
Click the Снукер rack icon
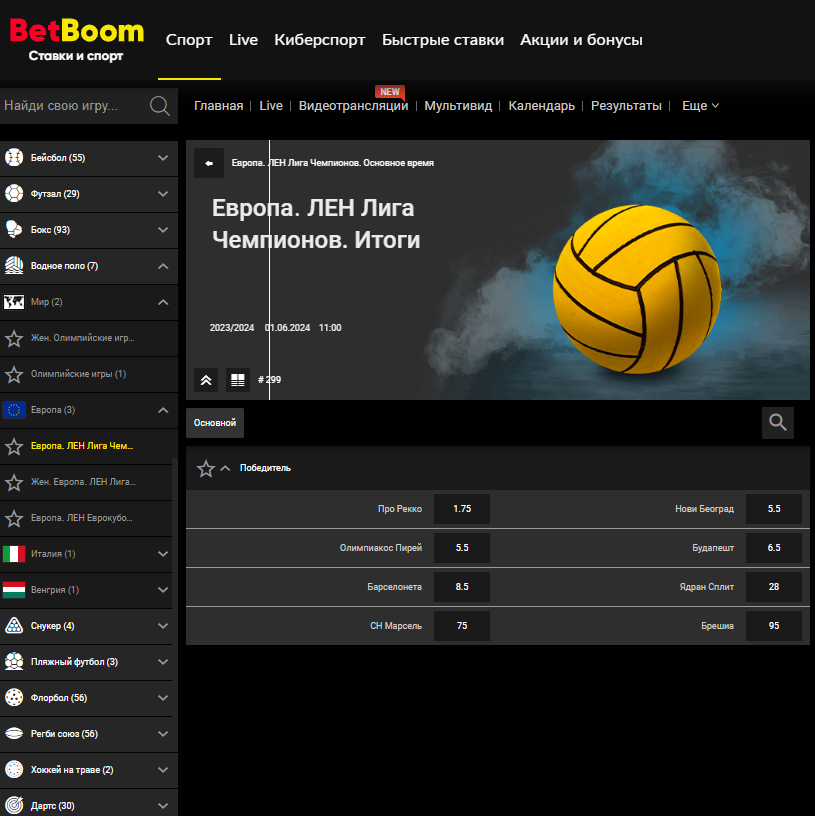point(14,626)
